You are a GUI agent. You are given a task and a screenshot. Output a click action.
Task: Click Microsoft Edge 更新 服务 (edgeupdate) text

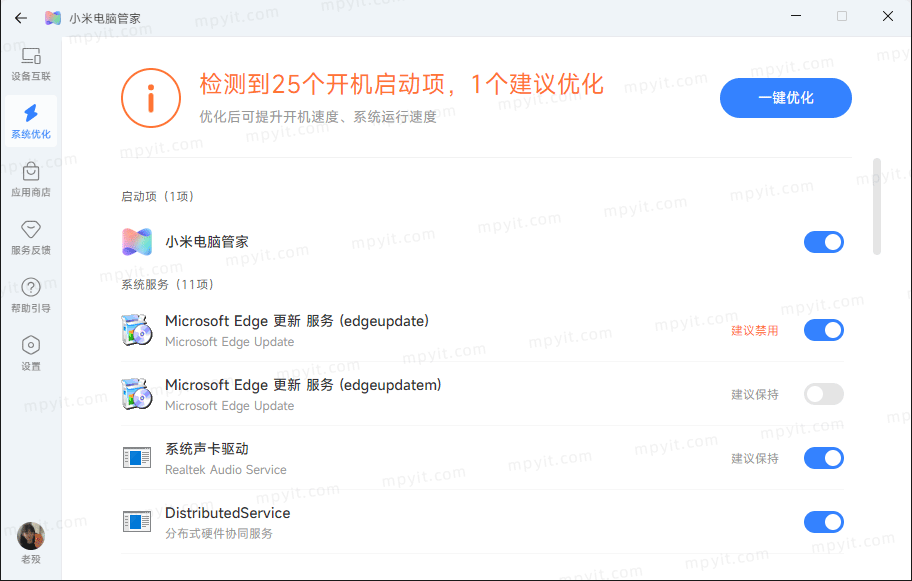point(297,321)
